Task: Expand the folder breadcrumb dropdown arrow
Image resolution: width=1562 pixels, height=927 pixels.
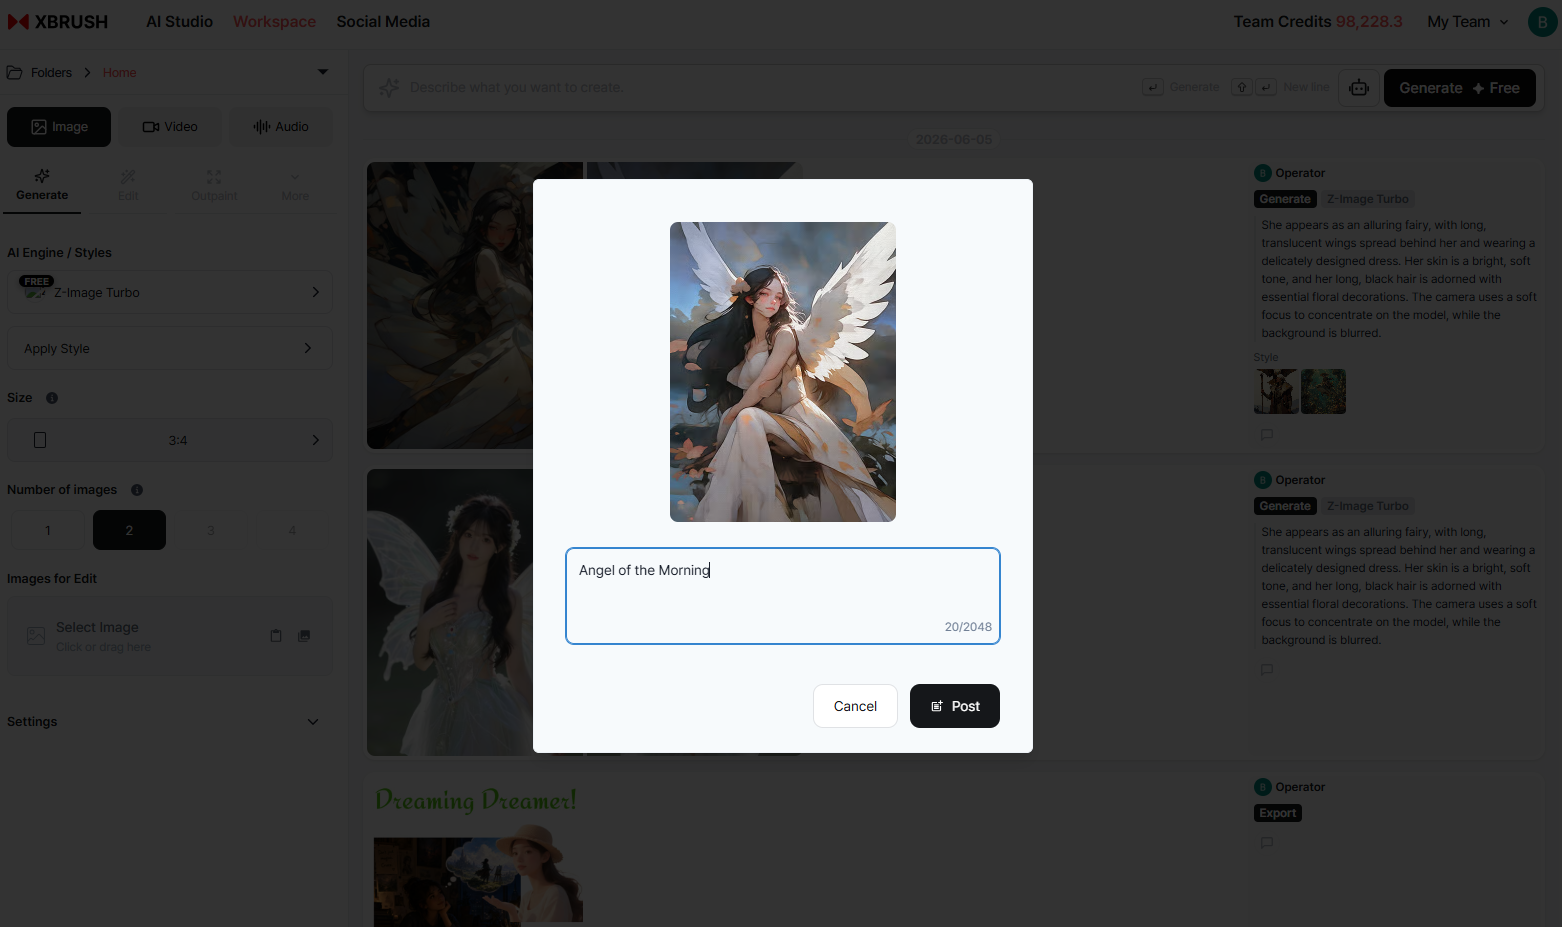Action: point(322,72)
